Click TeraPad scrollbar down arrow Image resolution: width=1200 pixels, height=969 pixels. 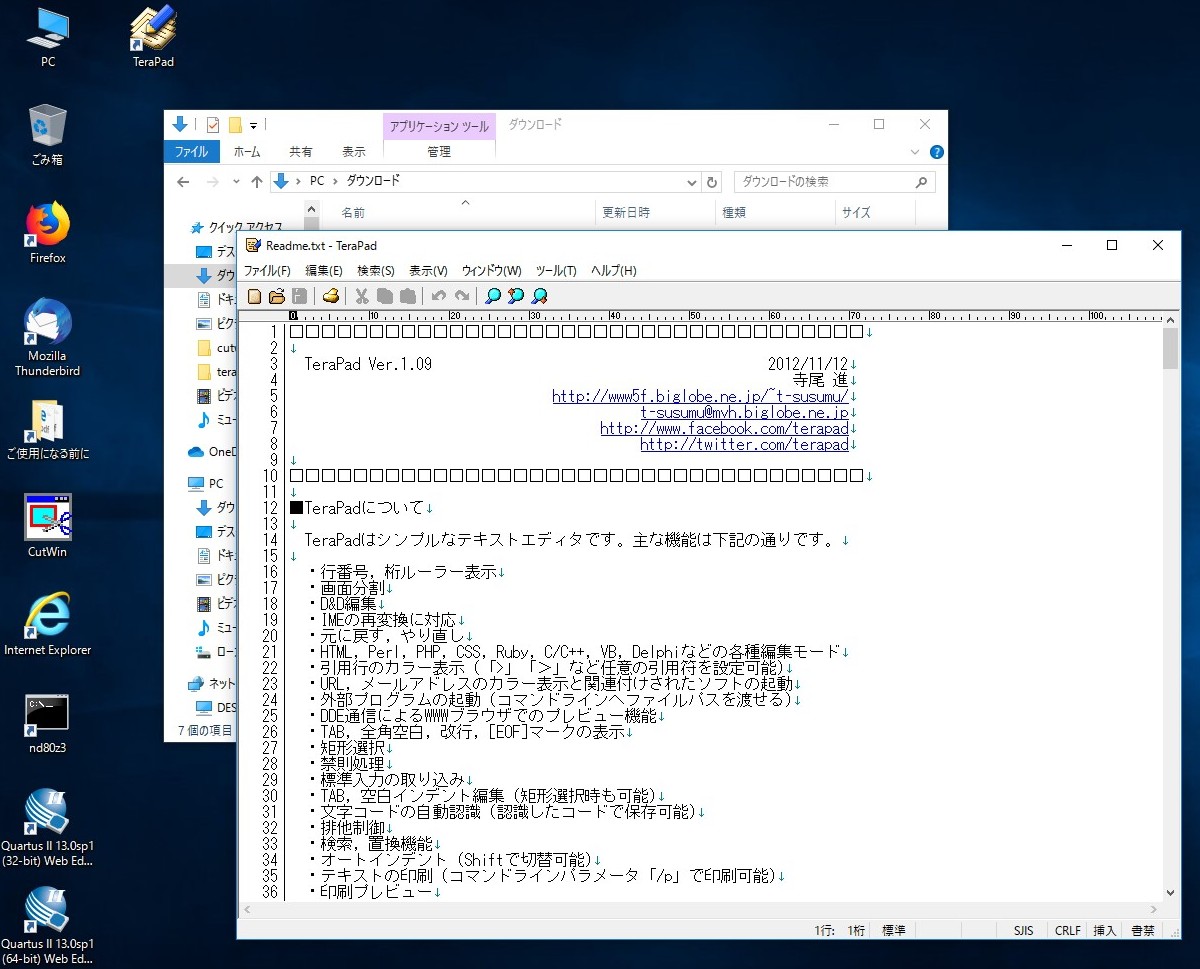coord(1170,893)
